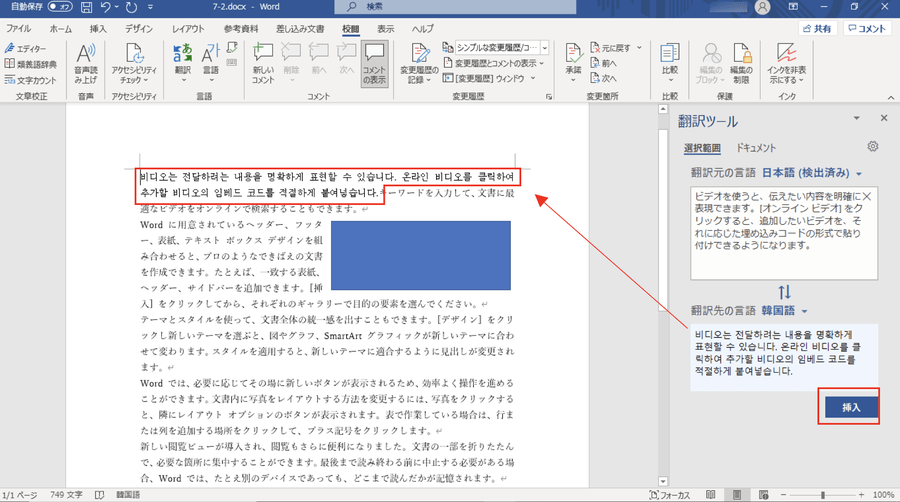900x502 pixels.
Task: Close the 翻訳ツール pane
Action: [884, 118]
